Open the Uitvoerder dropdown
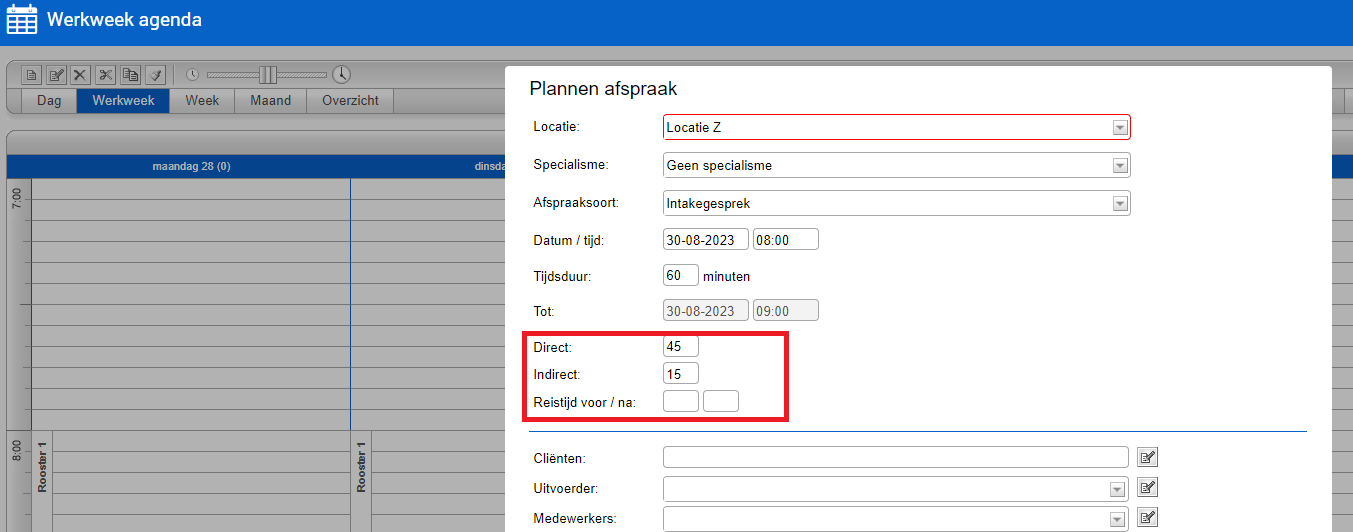 click(897, 489)
